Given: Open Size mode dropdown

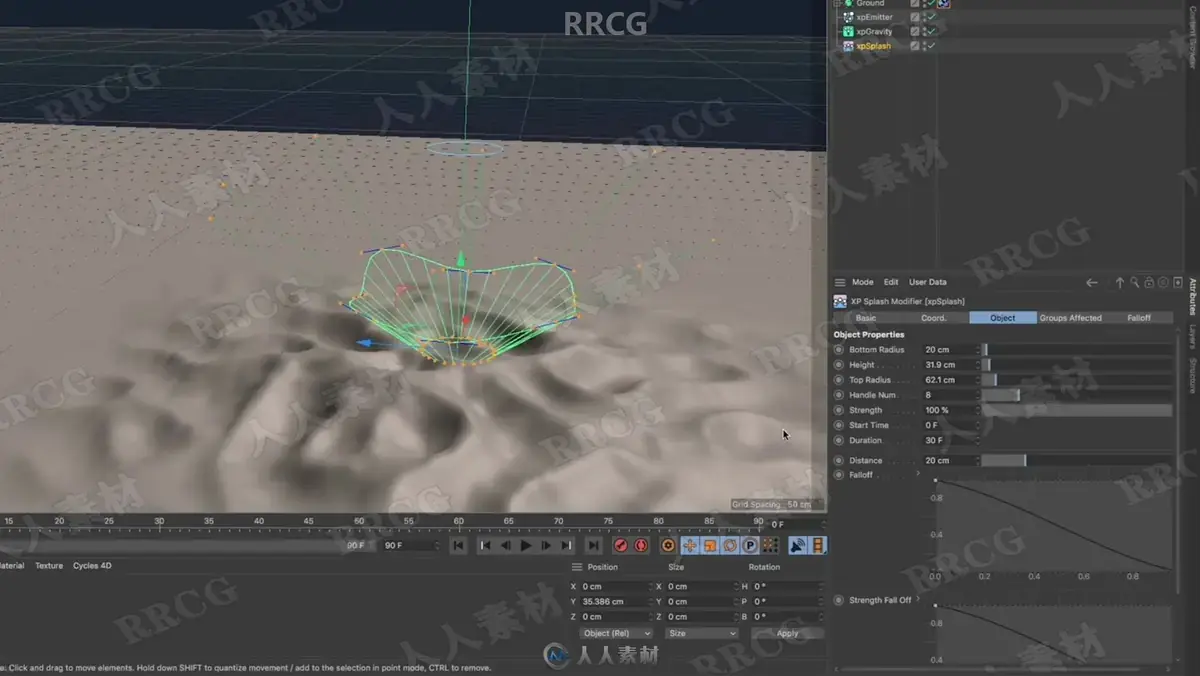Looking at the screenshot, I should tap(703, 633).
